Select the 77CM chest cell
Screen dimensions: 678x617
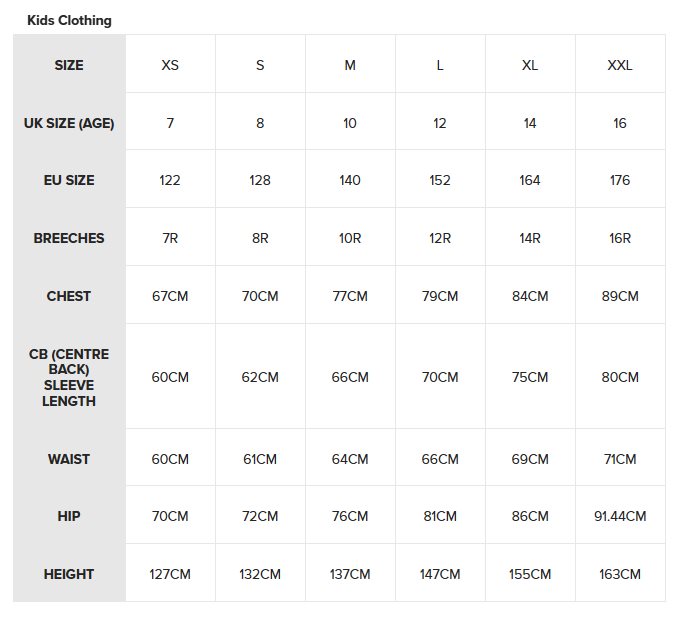(x=350, y=296)
